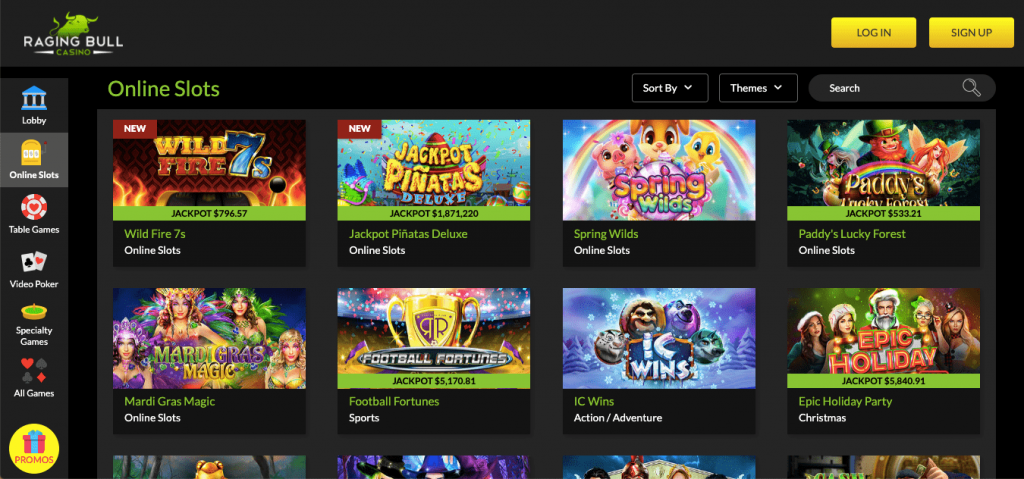Image resolution: width=1024 pixels, height=479 pixels.
Task: Click the All Games sidebar label
Action: click(x=34, y=393)
